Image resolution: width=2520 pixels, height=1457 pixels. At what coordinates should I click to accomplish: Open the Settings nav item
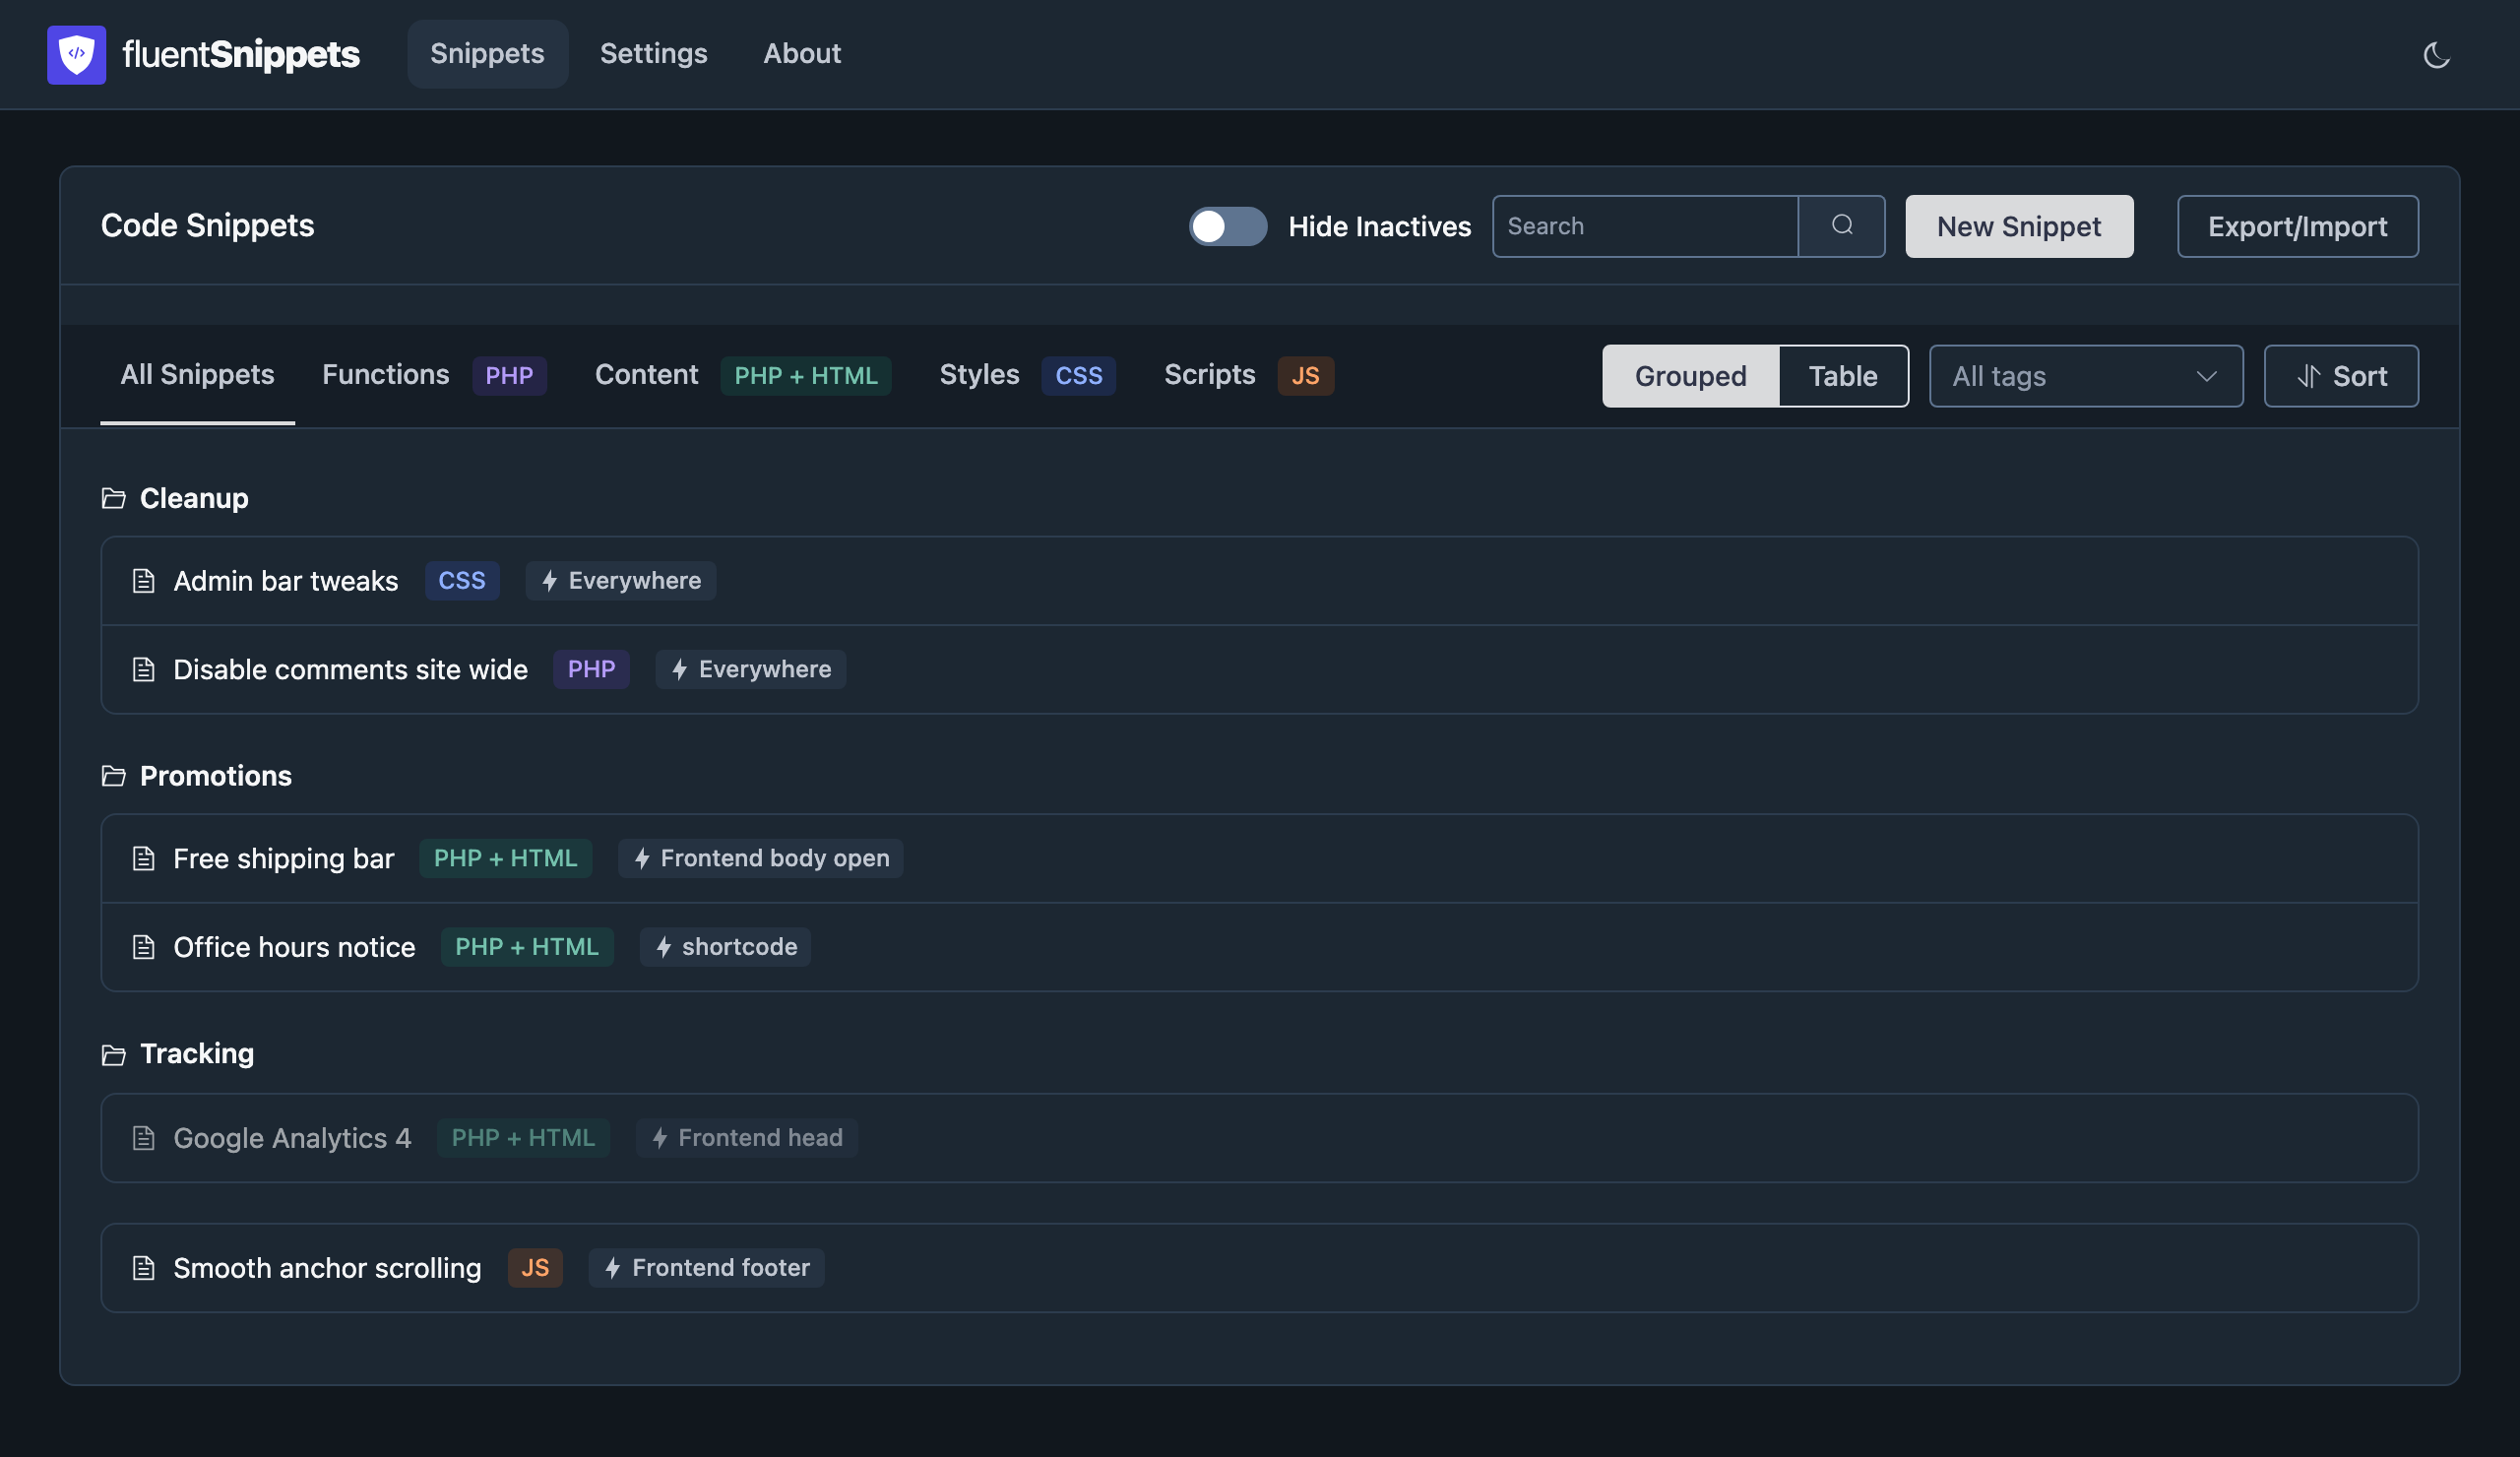[653, 54]
